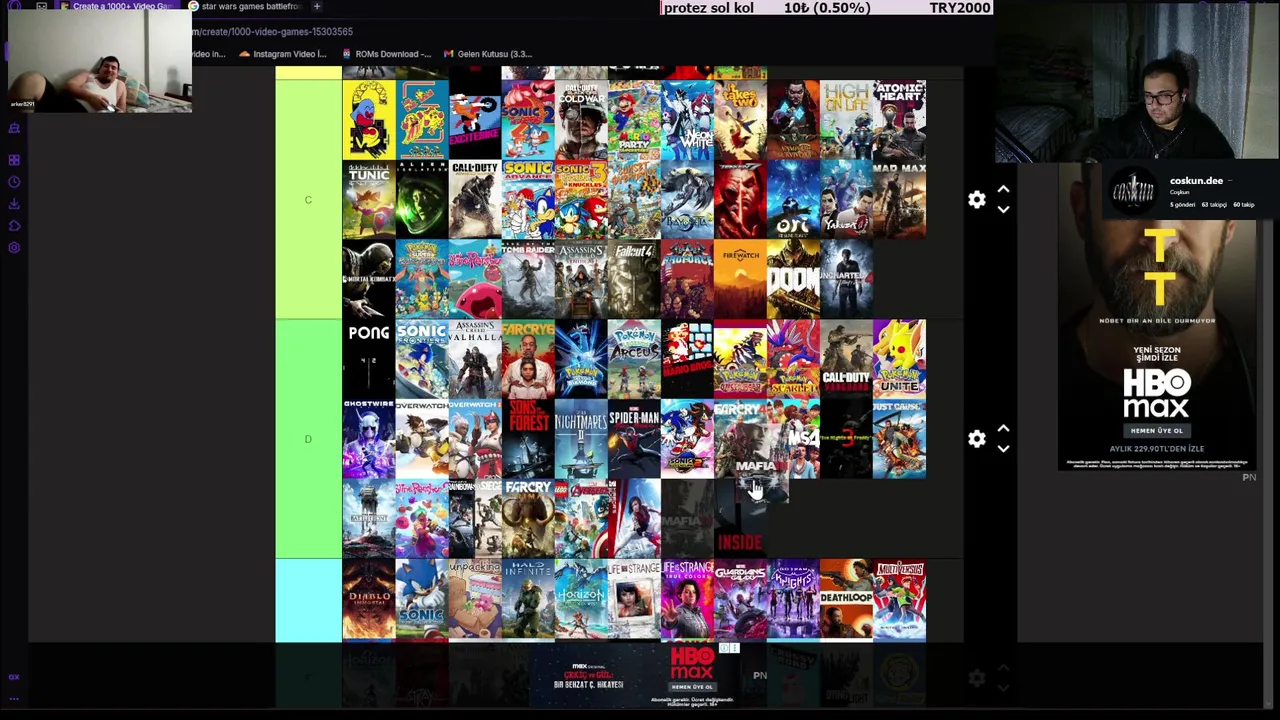Select DOOM cover
Screen dimensions: 1280x720
tap(793, 280)
